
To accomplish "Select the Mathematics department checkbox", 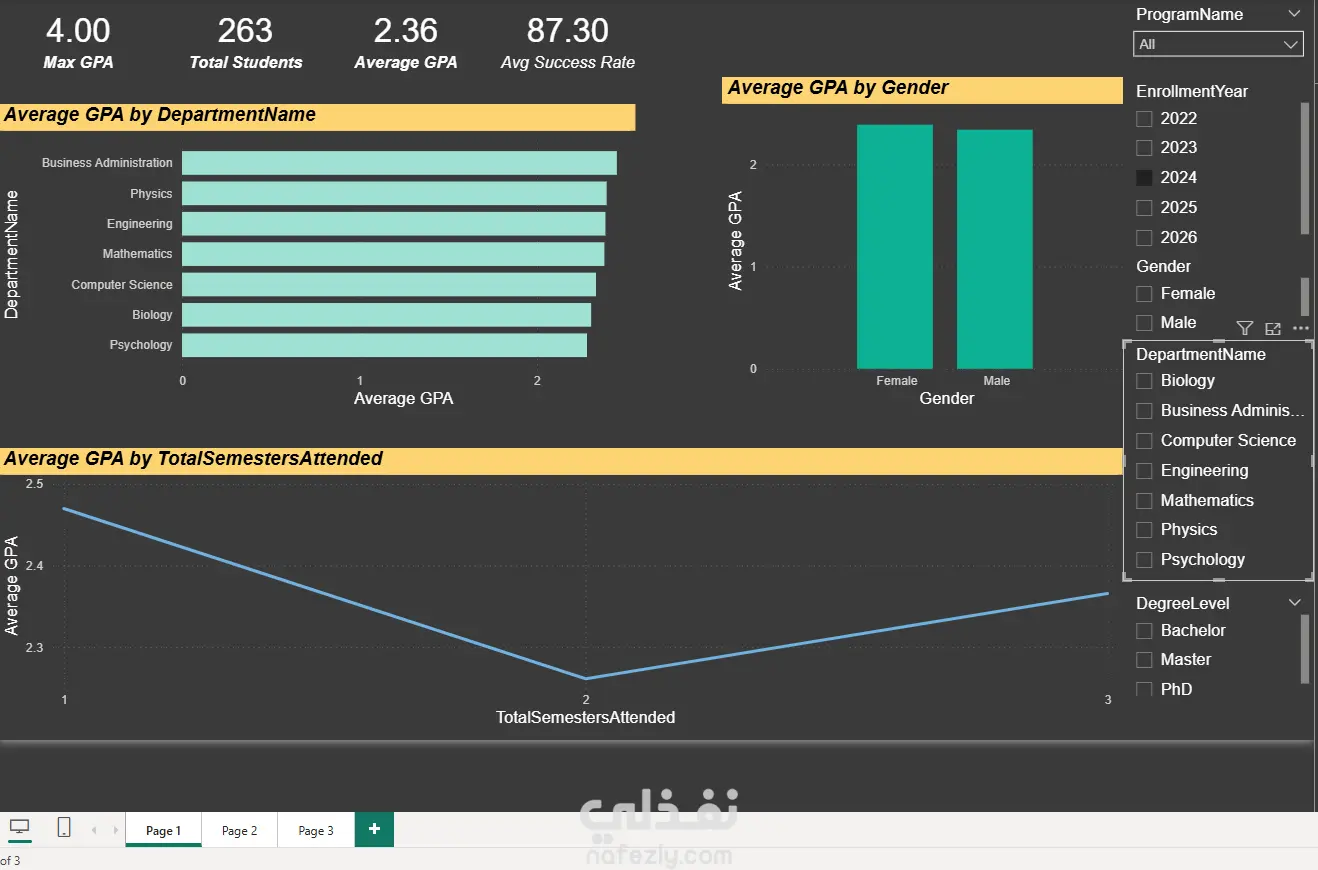I will click(1144, 501).
